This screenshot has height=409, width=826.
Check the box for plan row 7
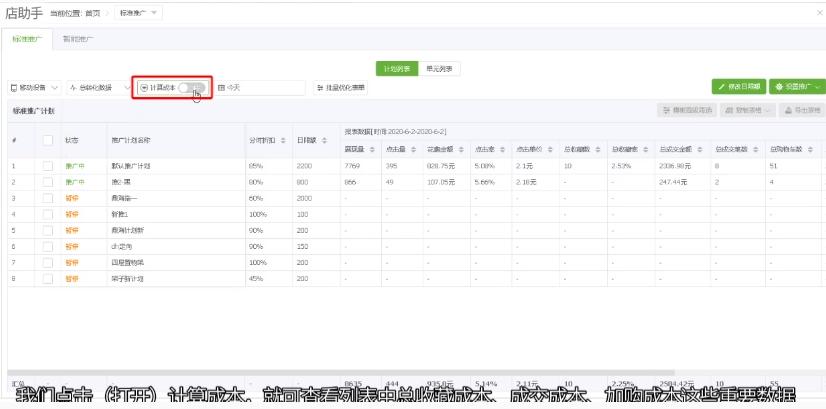[x=48, y=262]
